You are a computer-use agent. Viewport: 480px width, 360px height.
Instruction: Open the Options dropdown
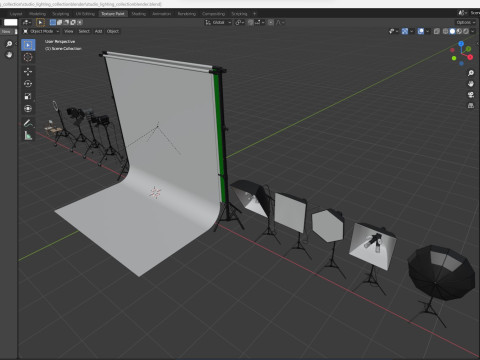466,22
